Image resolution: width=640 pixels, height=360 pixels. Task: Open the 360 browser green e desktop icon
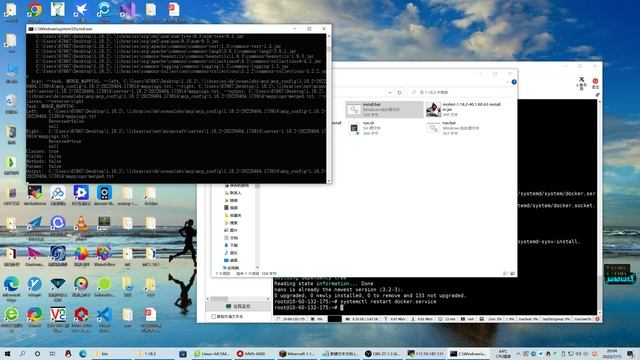[x=11, y=318]
